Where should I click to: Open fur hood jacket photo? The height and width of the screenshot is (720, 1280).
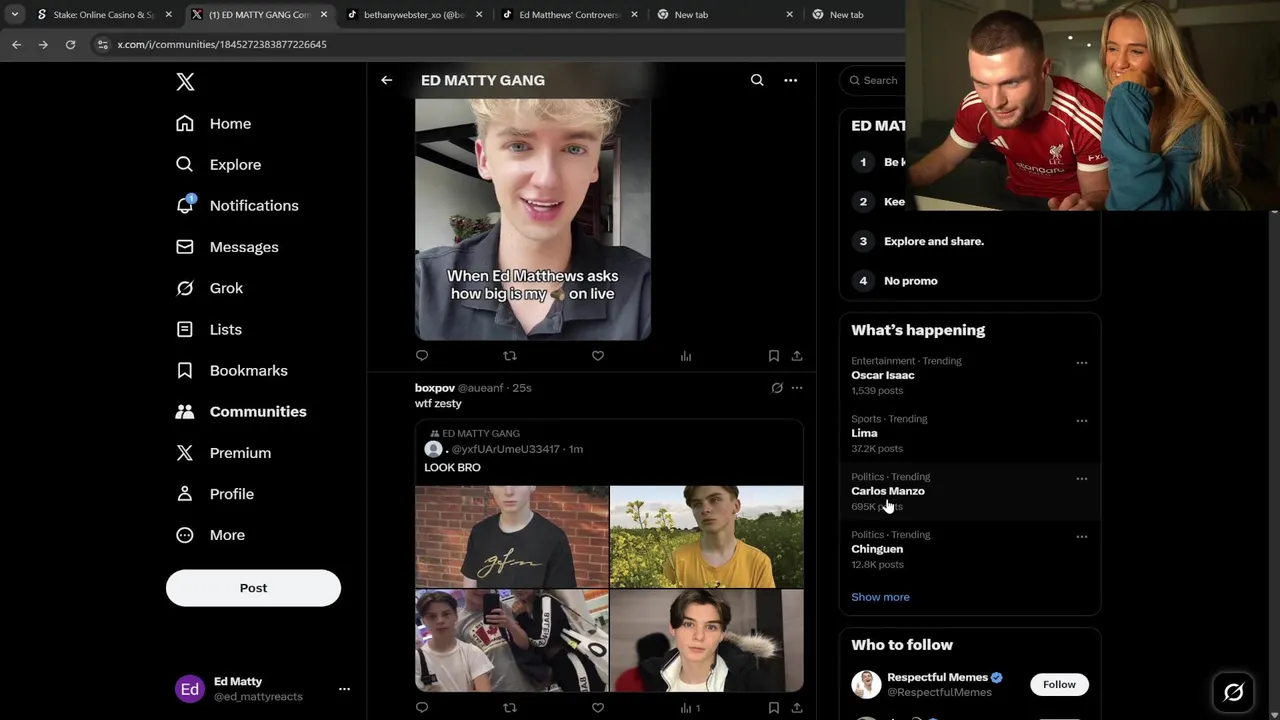(707, 641)
